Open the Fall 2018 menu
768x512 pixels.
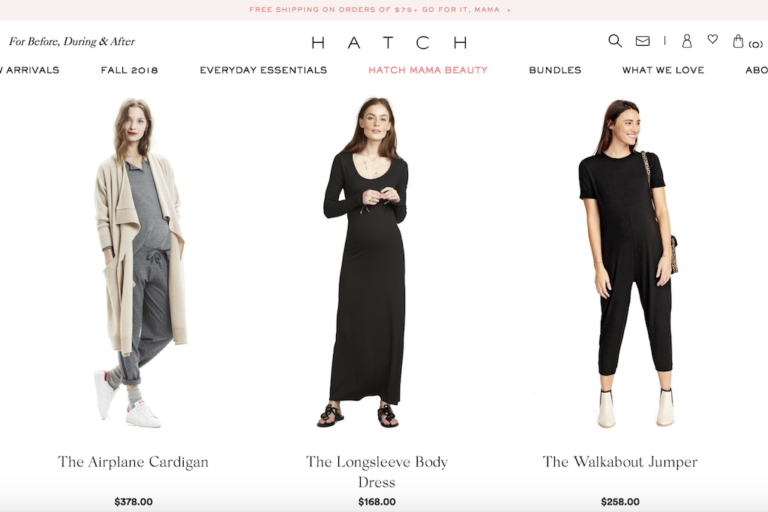(x=129, y=70)
